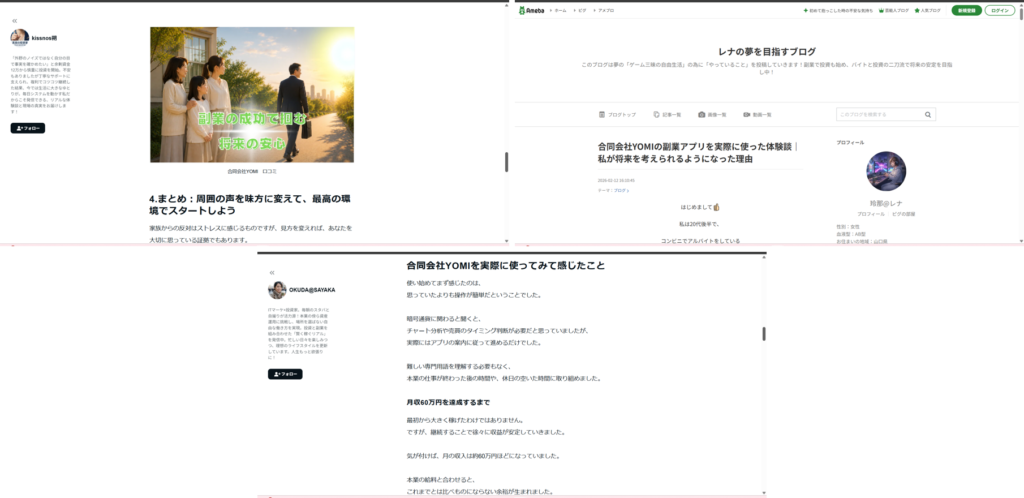
Task: Follow kissnos with the フォロー button
Action: tap(27, 128)
